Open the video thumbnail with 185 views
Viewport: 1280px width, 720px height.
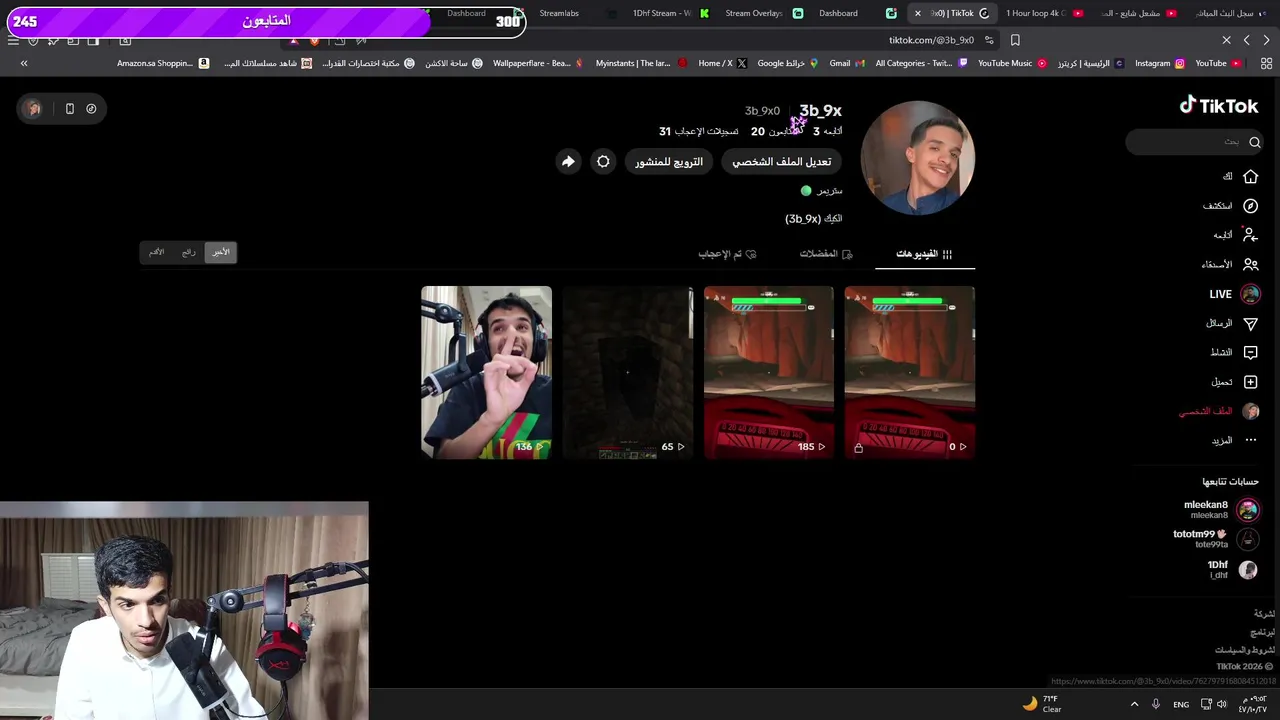[x=768, y=372]
